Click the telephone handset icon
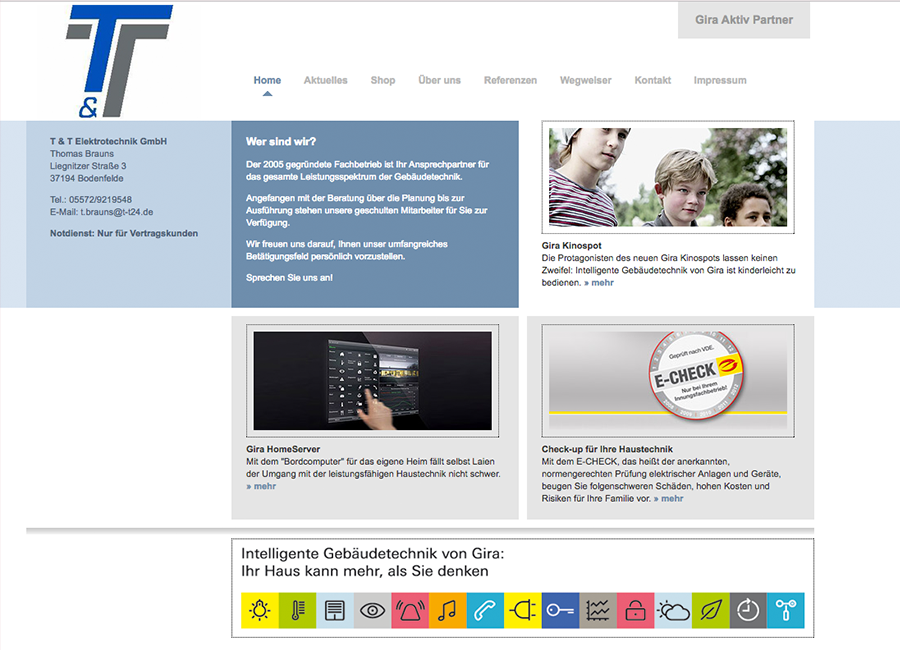The image size is (900, 650). coord(486,610)
